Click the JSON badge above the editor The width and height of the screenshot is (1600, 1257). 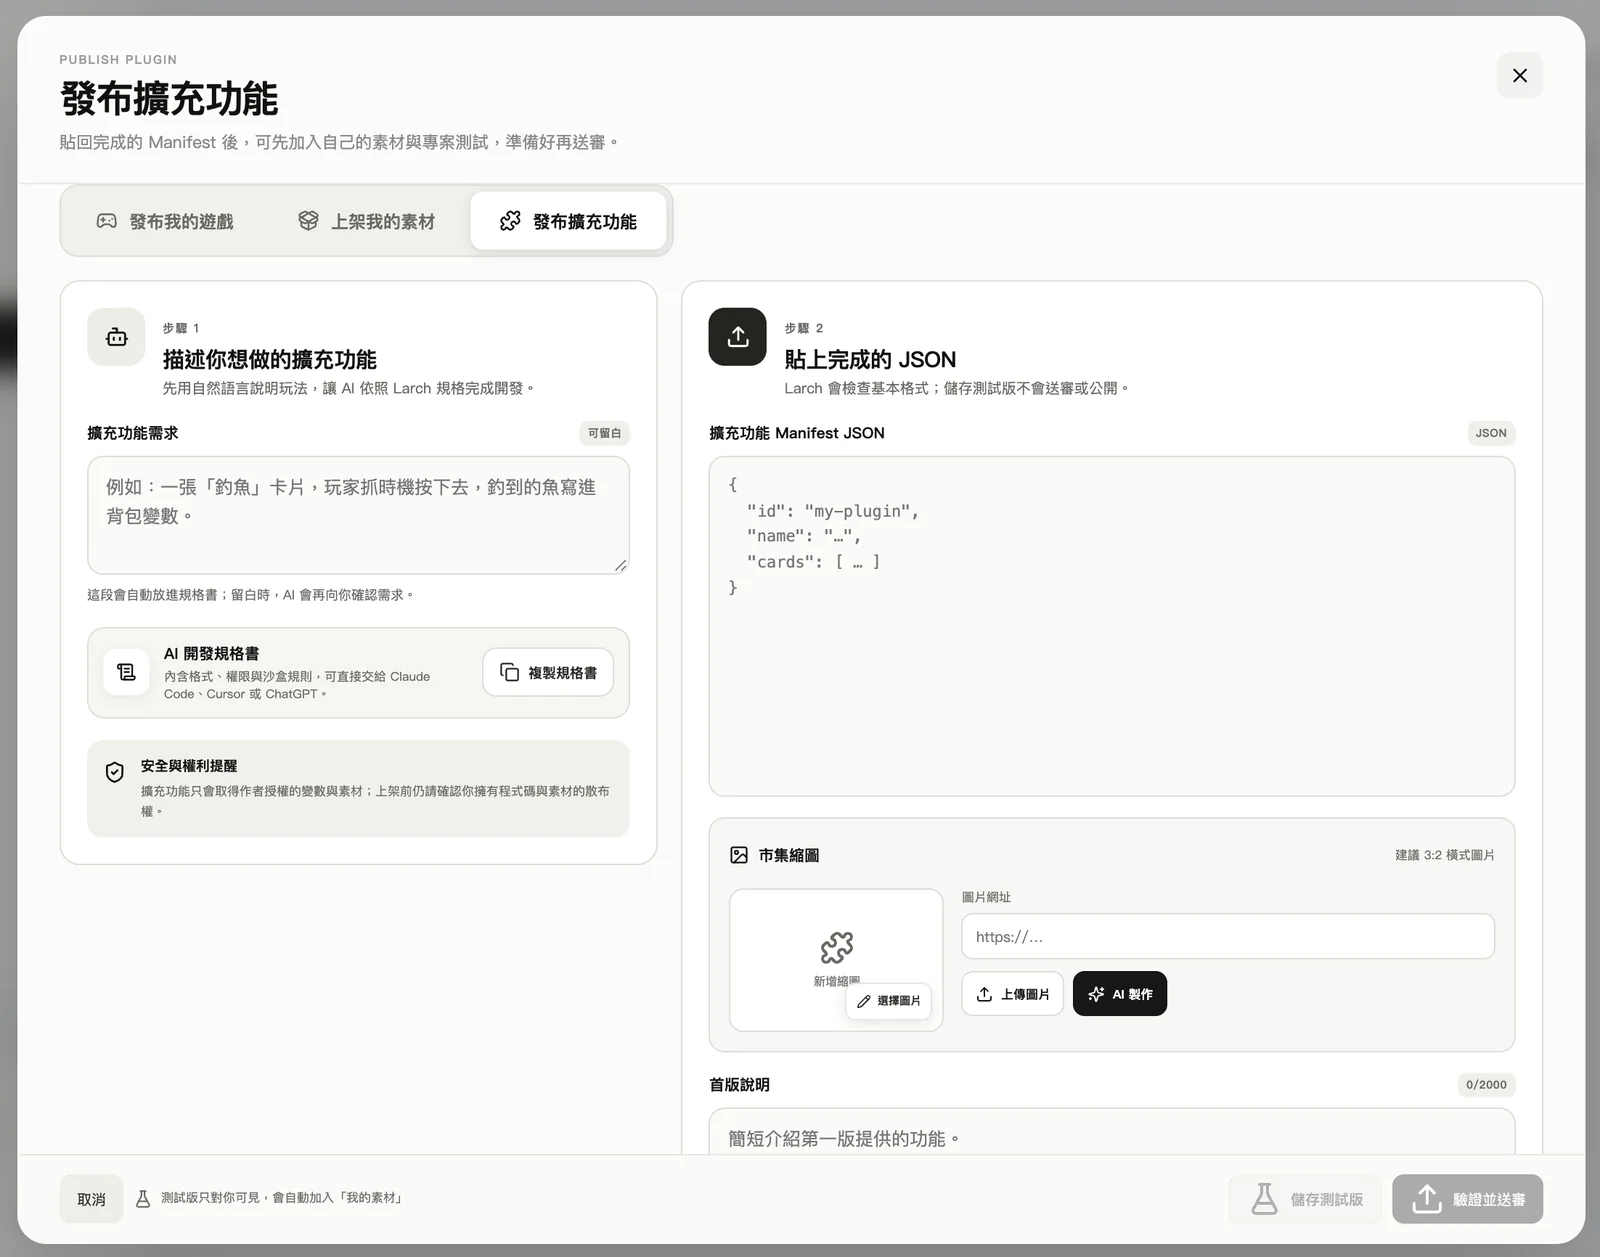pos(1491,433)
